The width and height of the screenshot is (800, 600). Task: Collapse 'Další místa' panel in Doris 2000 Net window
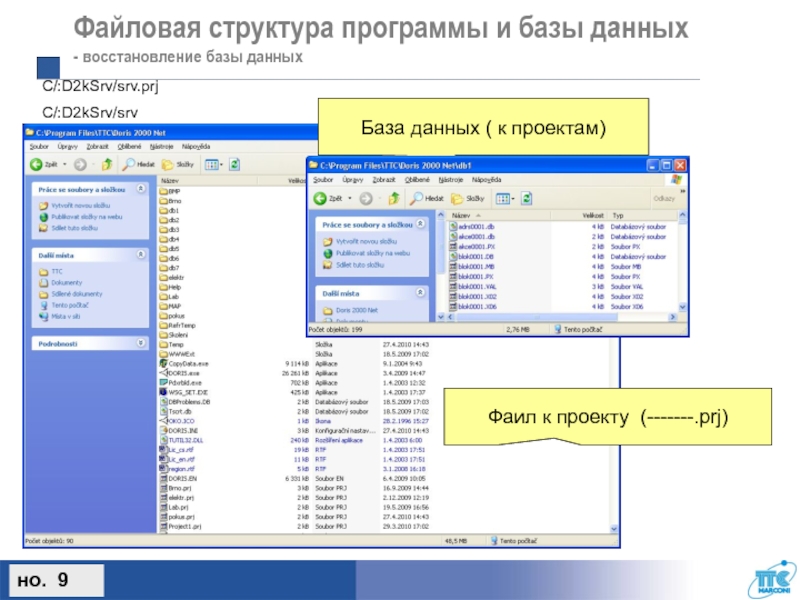tap(141, 255)
